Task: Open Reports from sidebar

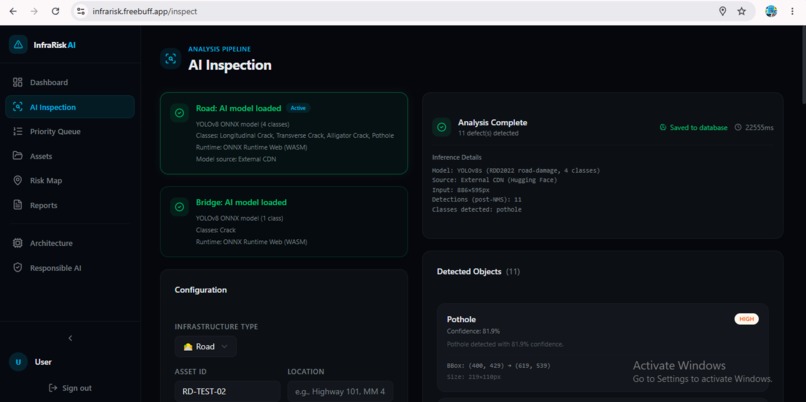Action: tap(70, 205)
